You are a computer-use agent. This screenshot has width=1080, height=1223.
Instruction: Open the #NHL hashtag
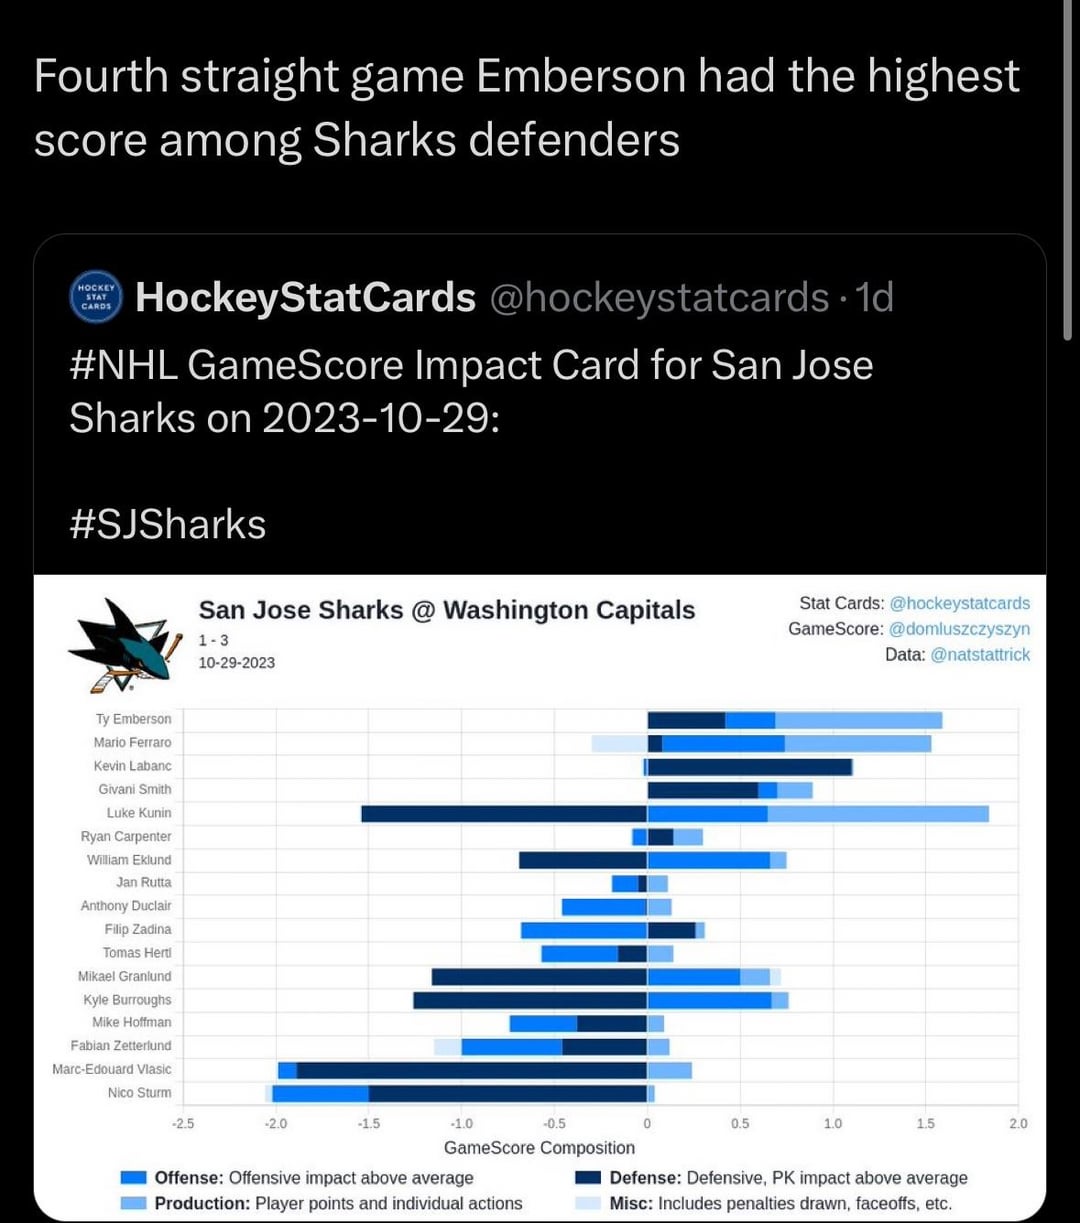123,366
